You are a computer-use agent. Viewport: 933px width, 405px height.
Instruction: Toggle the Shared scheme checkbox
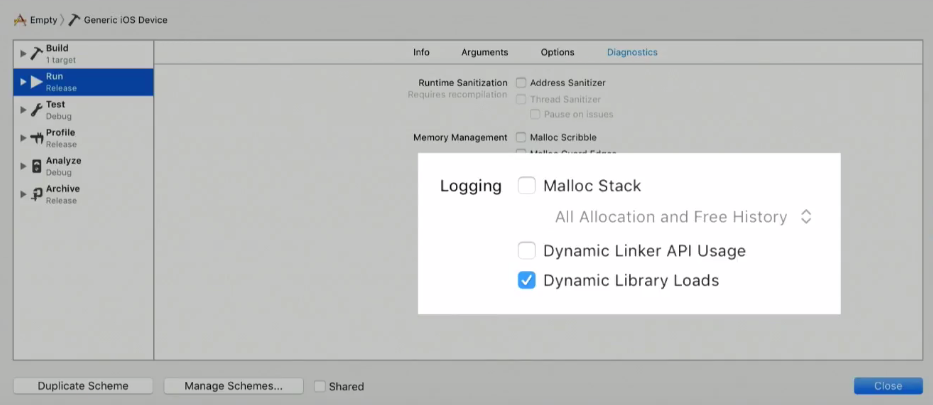coord(319,386)
